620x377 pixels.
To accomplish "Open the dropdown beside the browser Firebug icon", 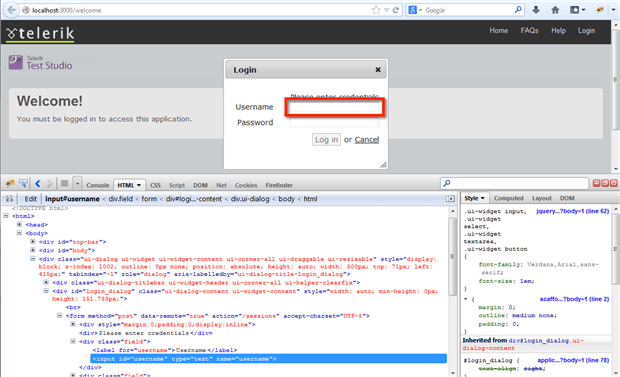I will 613,10.
